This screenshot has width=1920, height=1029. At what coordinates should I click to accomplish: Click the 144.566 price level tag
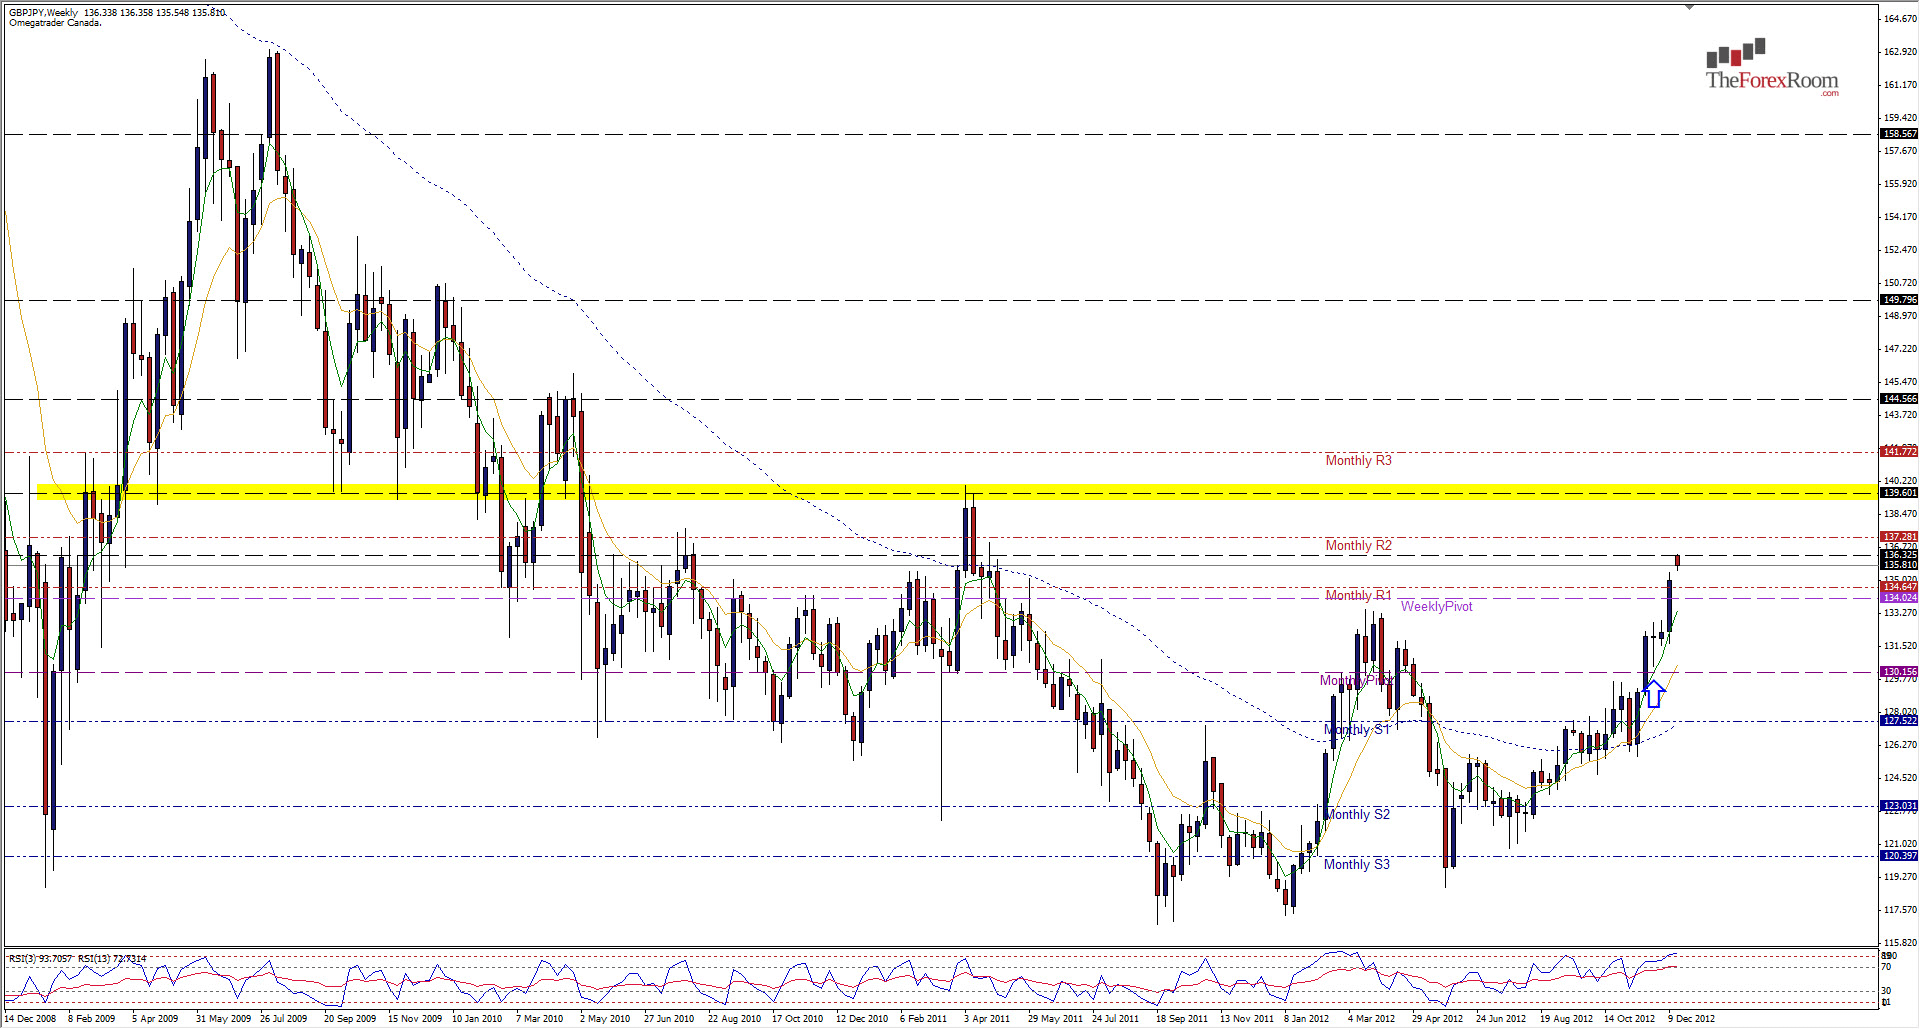click(x=1899, y=399)
